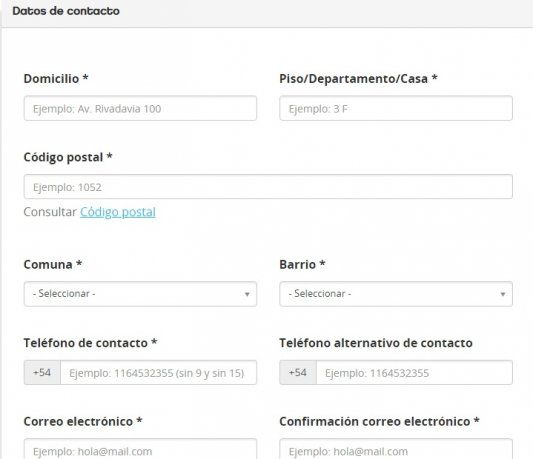Click the +54 prefix beside Teléfono de contacto
This screenshot has width=533, height=459.
pyautogui.click(x=42, y=373)
